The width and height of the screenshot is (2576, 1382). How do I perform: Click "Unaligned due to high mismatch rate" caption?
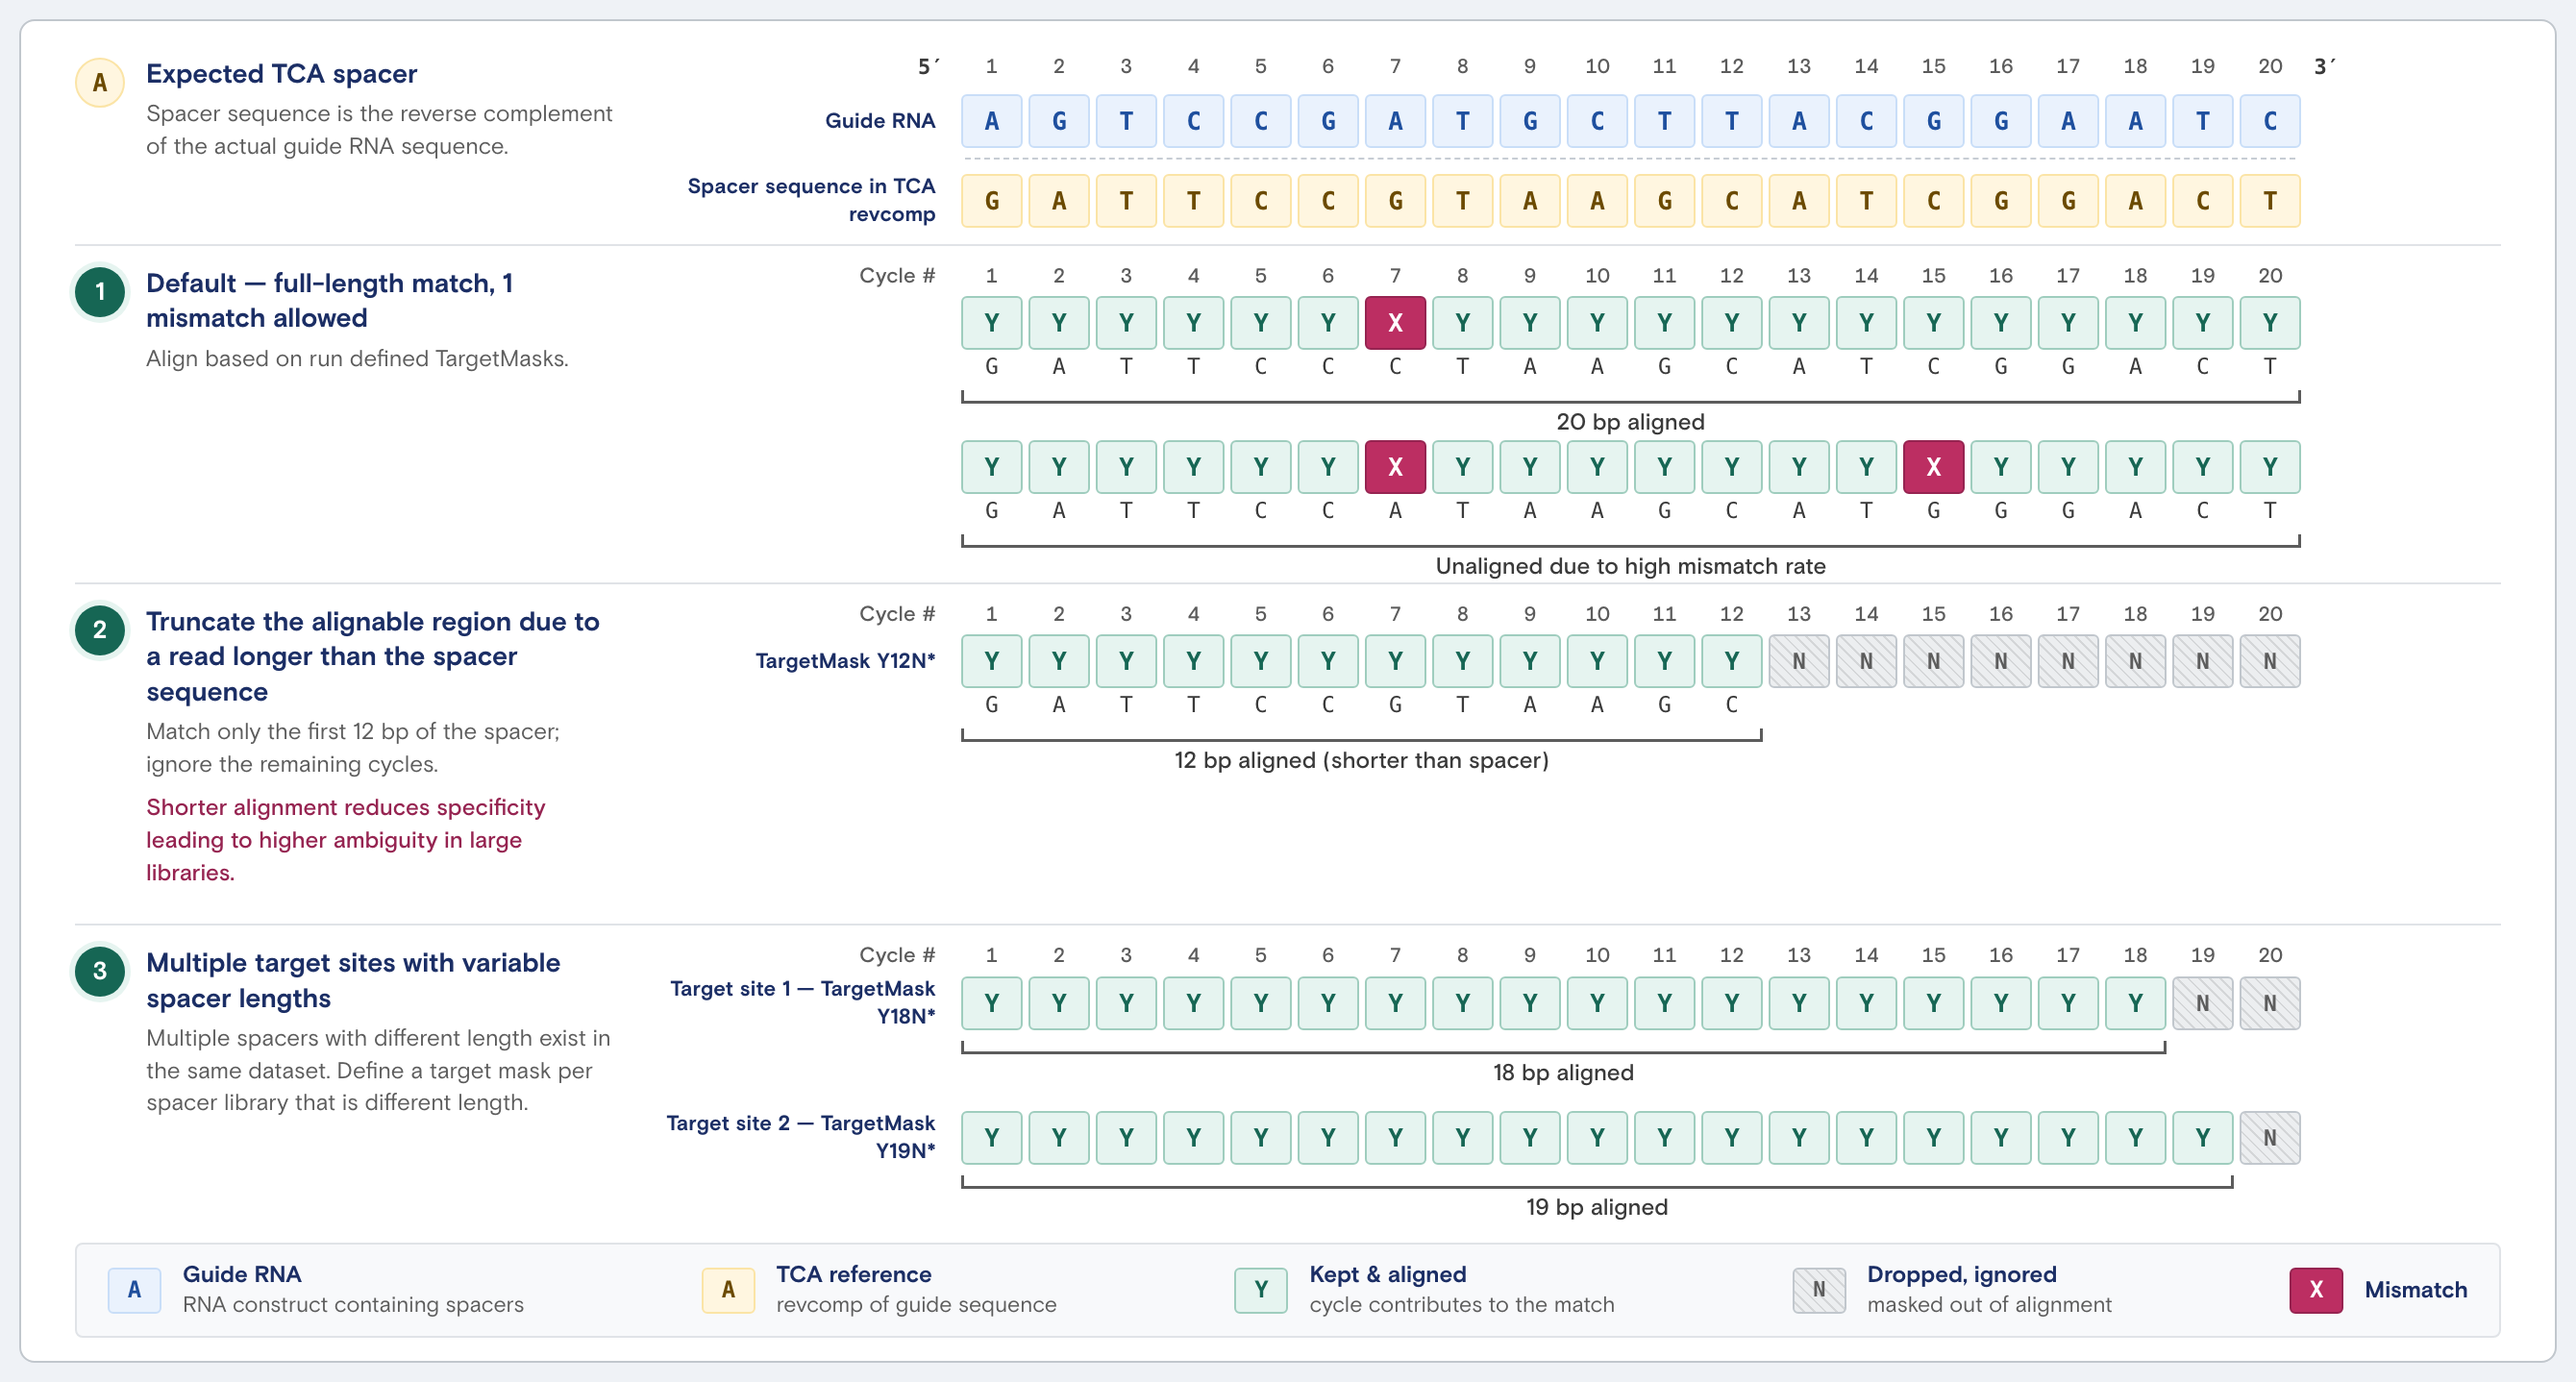coord(1630,566)
